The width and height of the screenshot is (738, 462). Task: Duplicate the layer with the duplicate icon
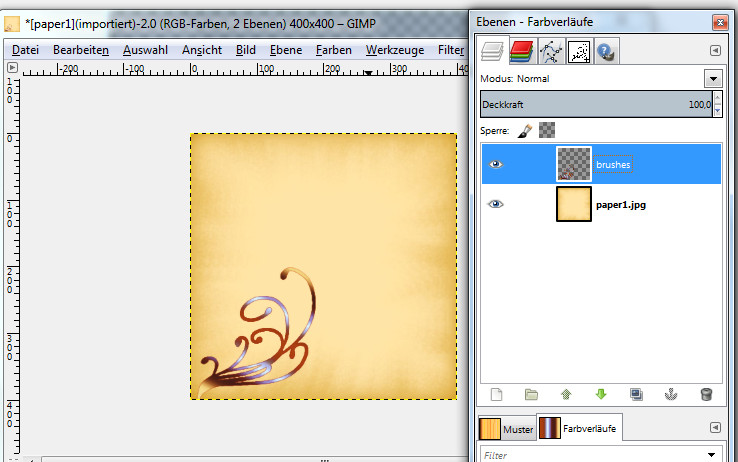click(636, 394)
